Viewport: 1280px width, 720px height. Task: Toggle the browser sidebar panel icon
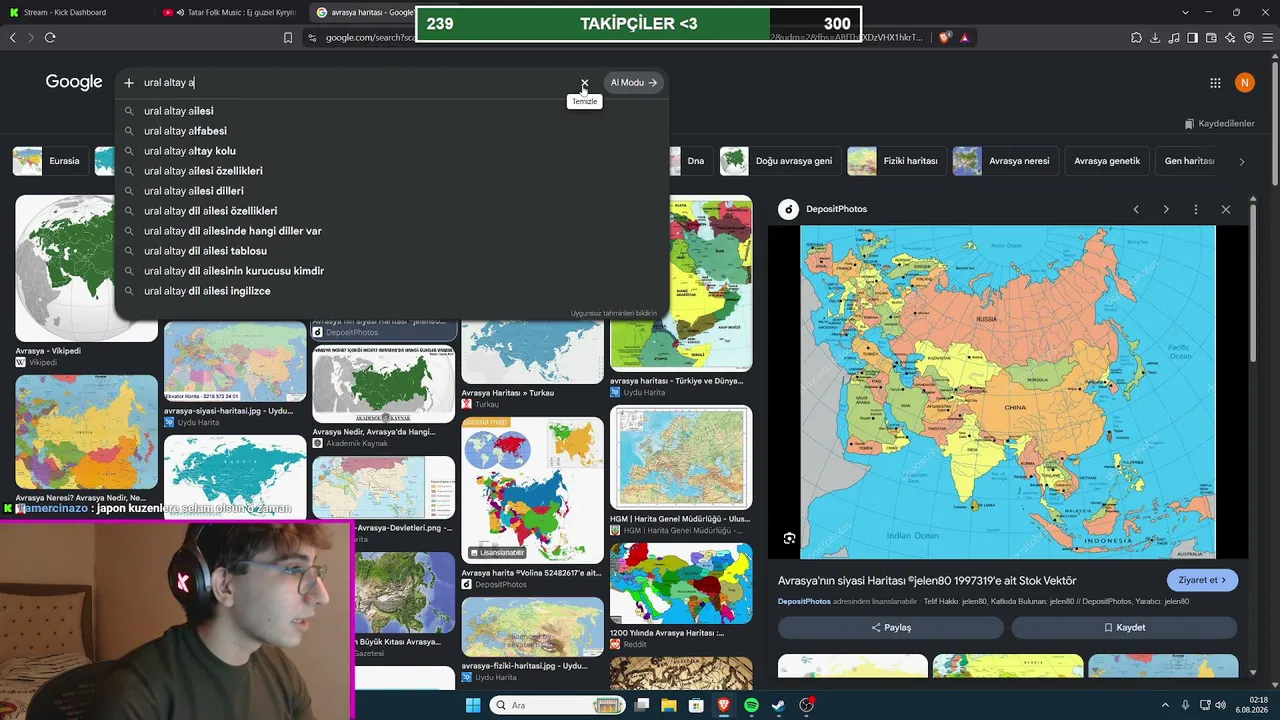pos(1192,38)
